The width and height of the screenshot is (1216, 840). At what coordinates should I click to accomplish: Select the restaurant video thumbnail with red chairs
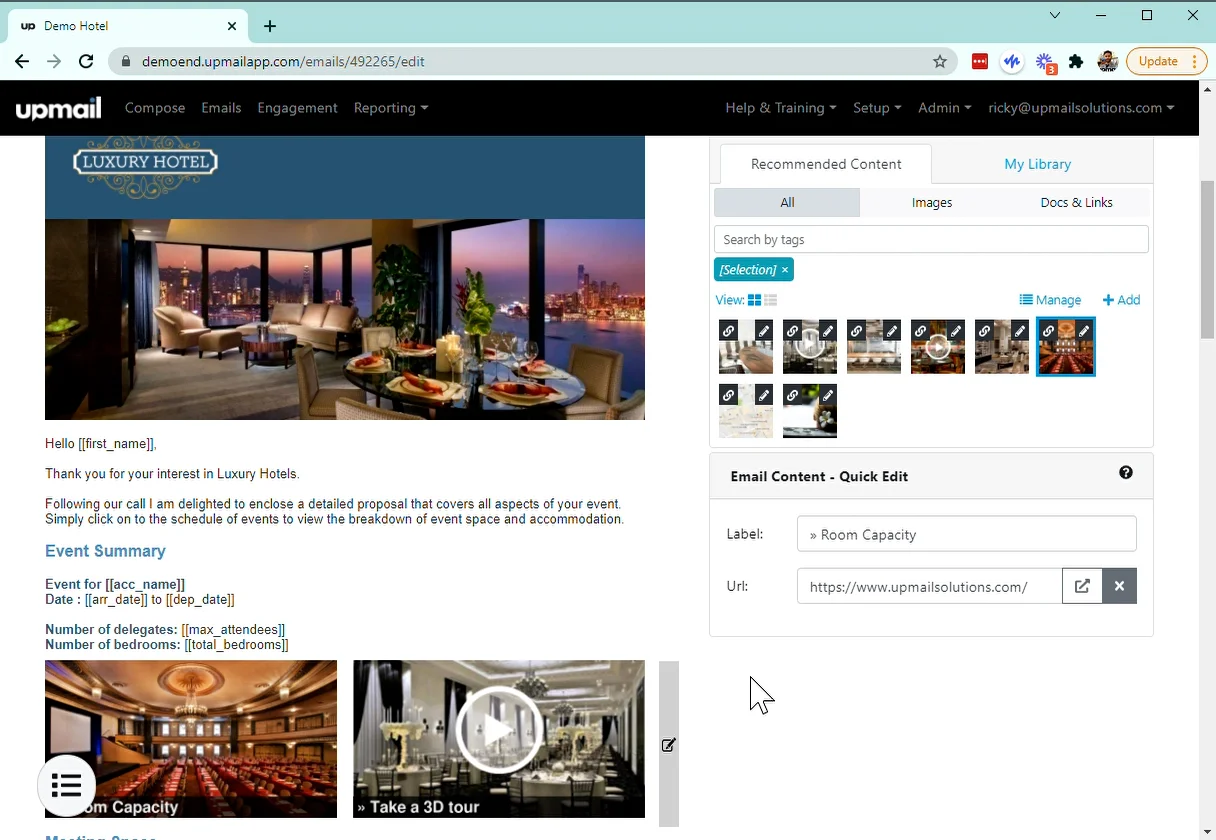click(x=938, y=346)
